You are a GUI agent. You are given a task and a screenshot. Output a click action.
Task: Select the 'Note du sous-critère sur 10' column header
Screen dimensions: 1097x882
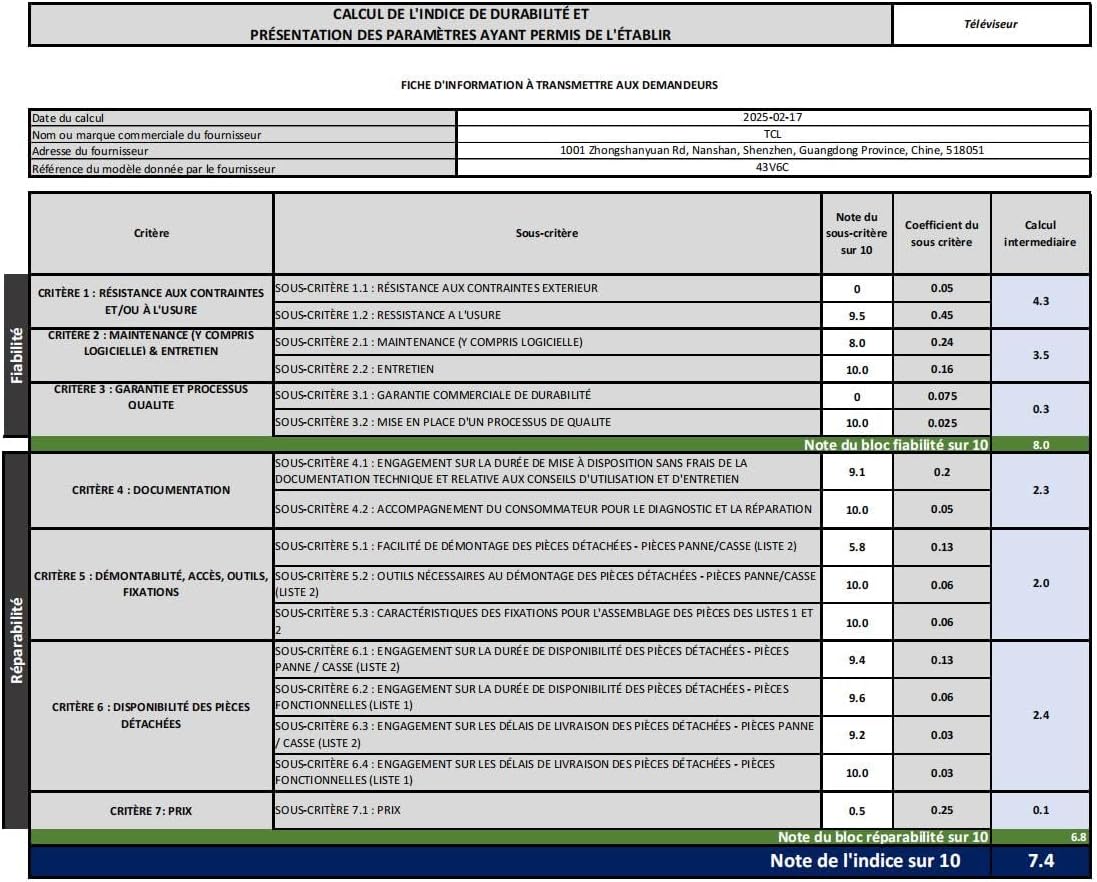[x=856, y=233]
